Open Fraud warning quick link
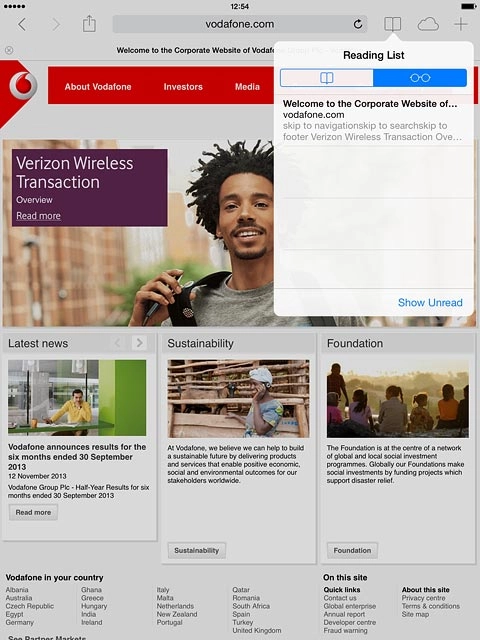Image resolution: width=480 pixels, height=640 pixels. pos(345,631)
